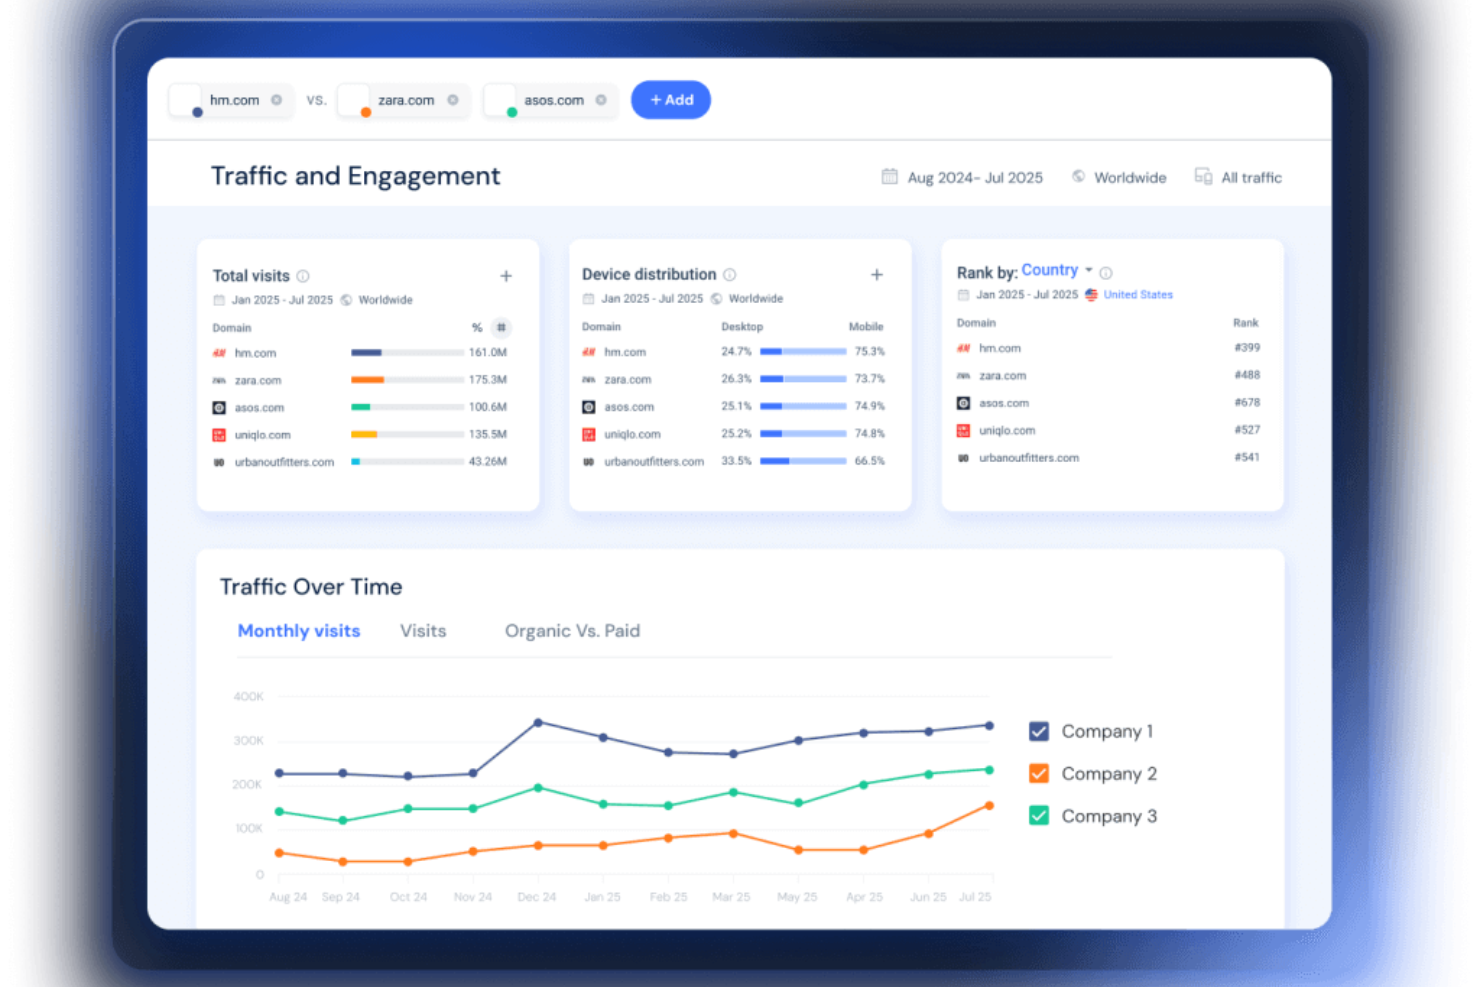Disable Company 3 in the chart legend
Viewport: 1480px width, 987px height.
pos(1039,815)
